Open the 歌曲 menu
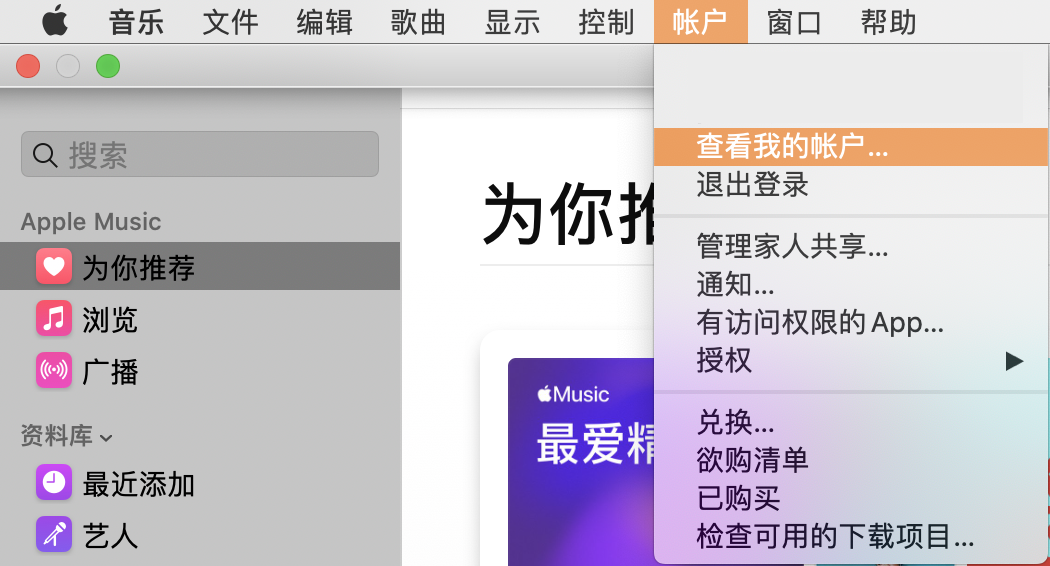 click(x=419, y=21)
